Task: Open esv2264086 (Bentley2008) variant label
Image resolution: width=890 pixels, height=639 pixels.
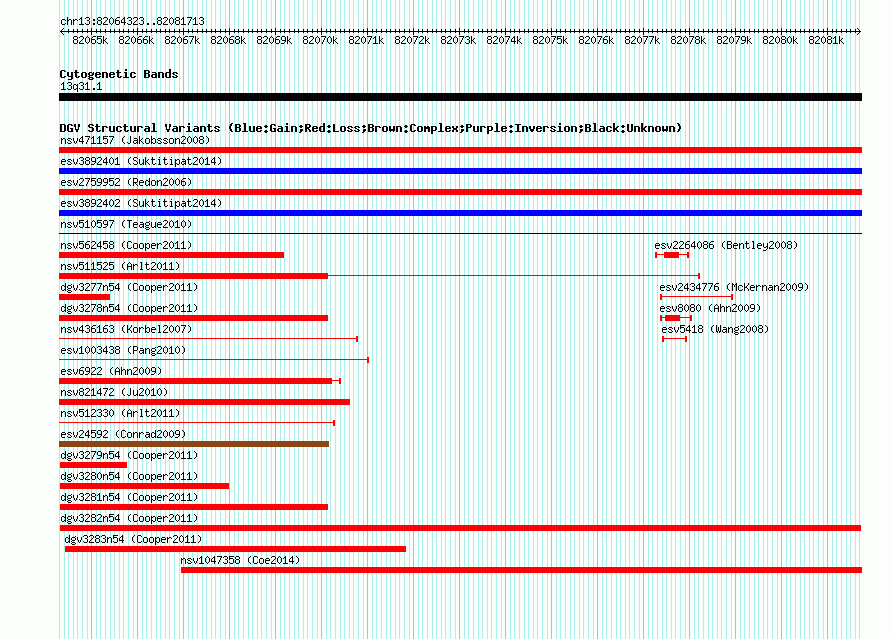Action: click(726, 245)
